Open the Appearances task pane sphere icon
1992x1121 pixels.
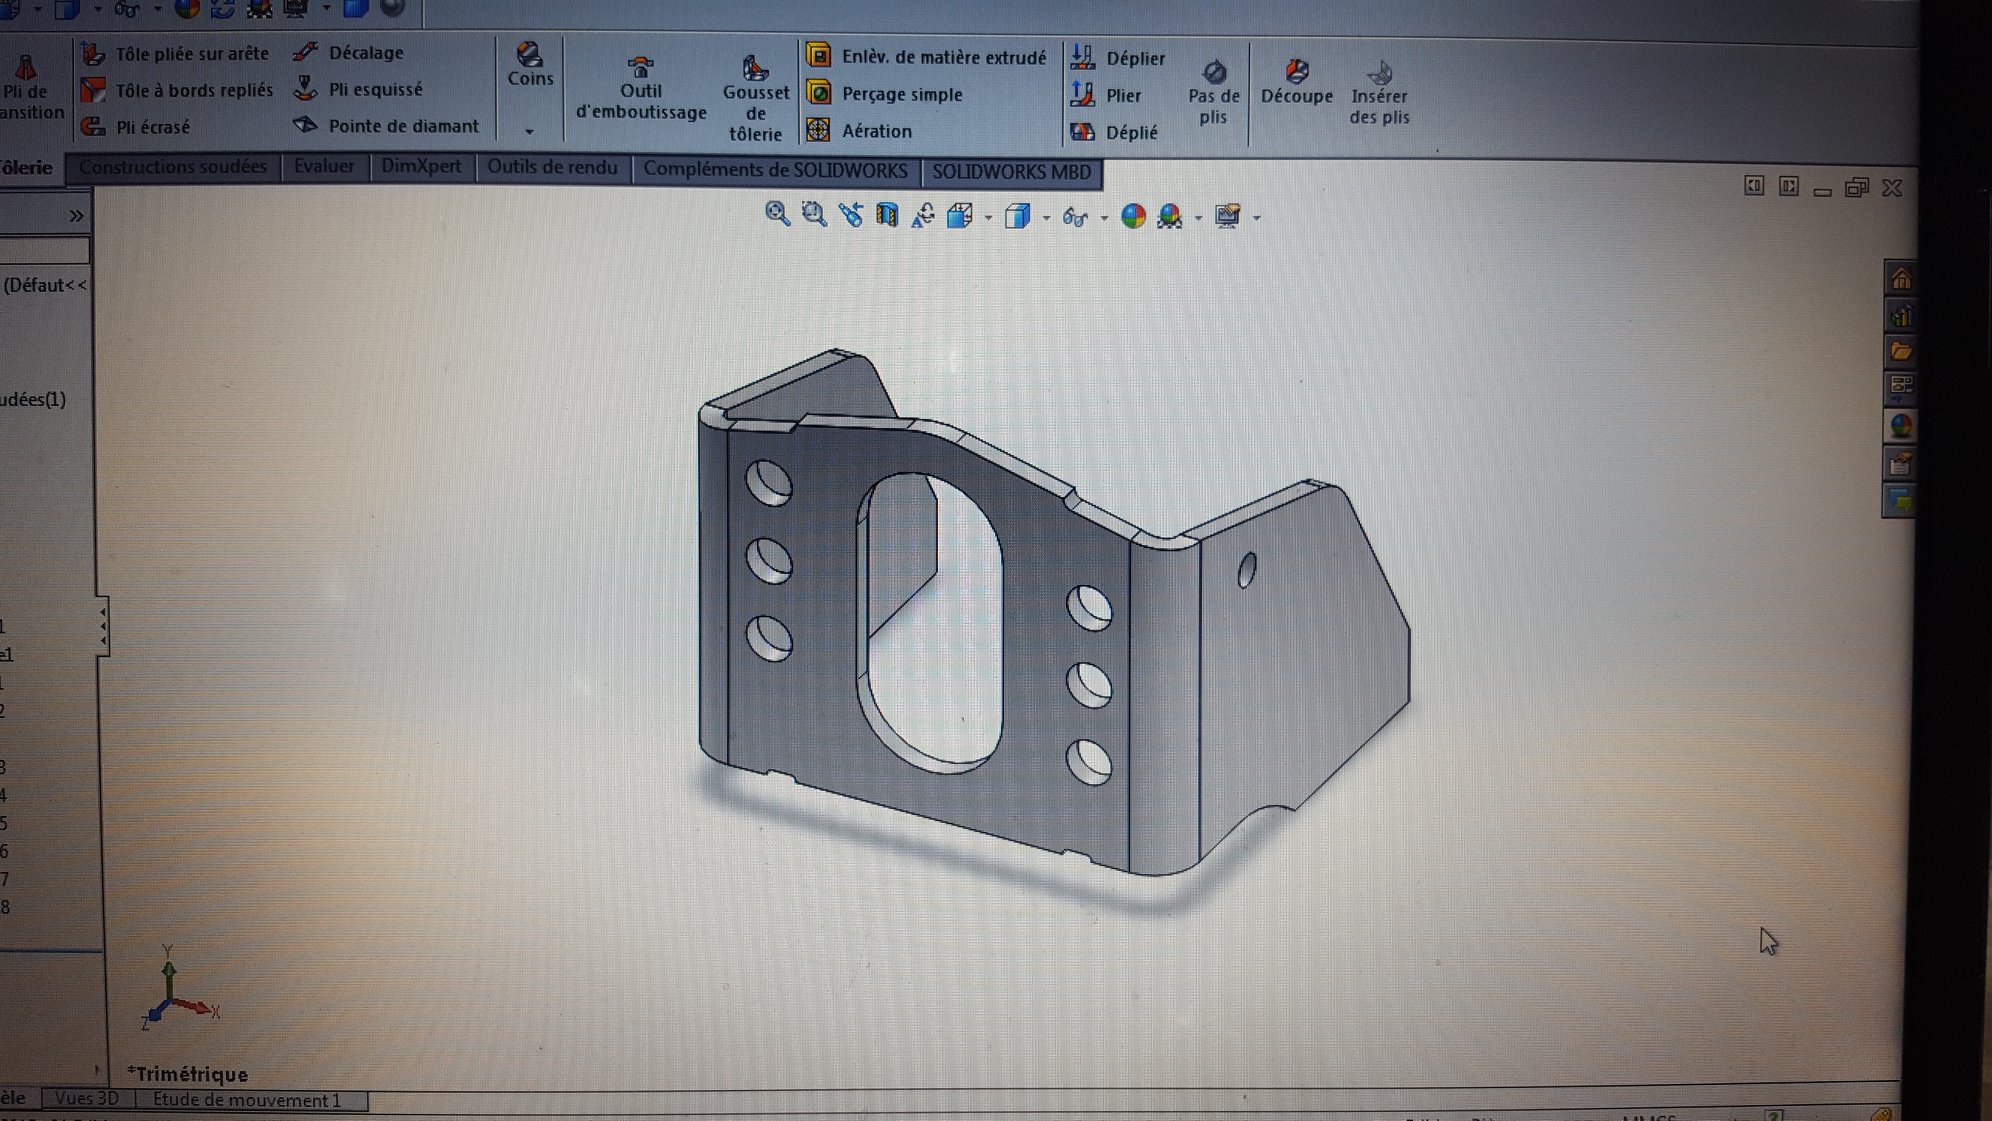coord(1900,426)
